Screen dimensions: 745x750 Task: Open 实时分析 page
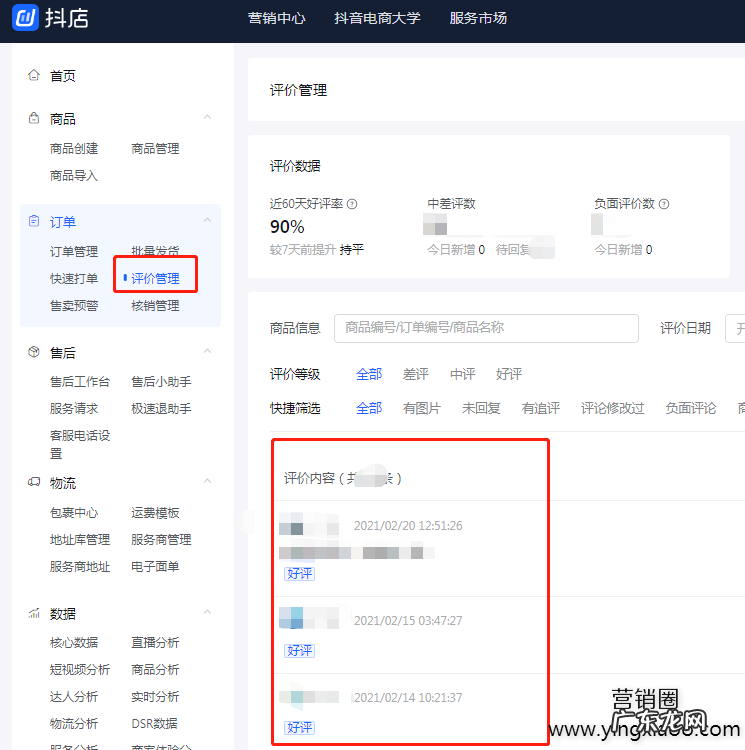point(155,696)
